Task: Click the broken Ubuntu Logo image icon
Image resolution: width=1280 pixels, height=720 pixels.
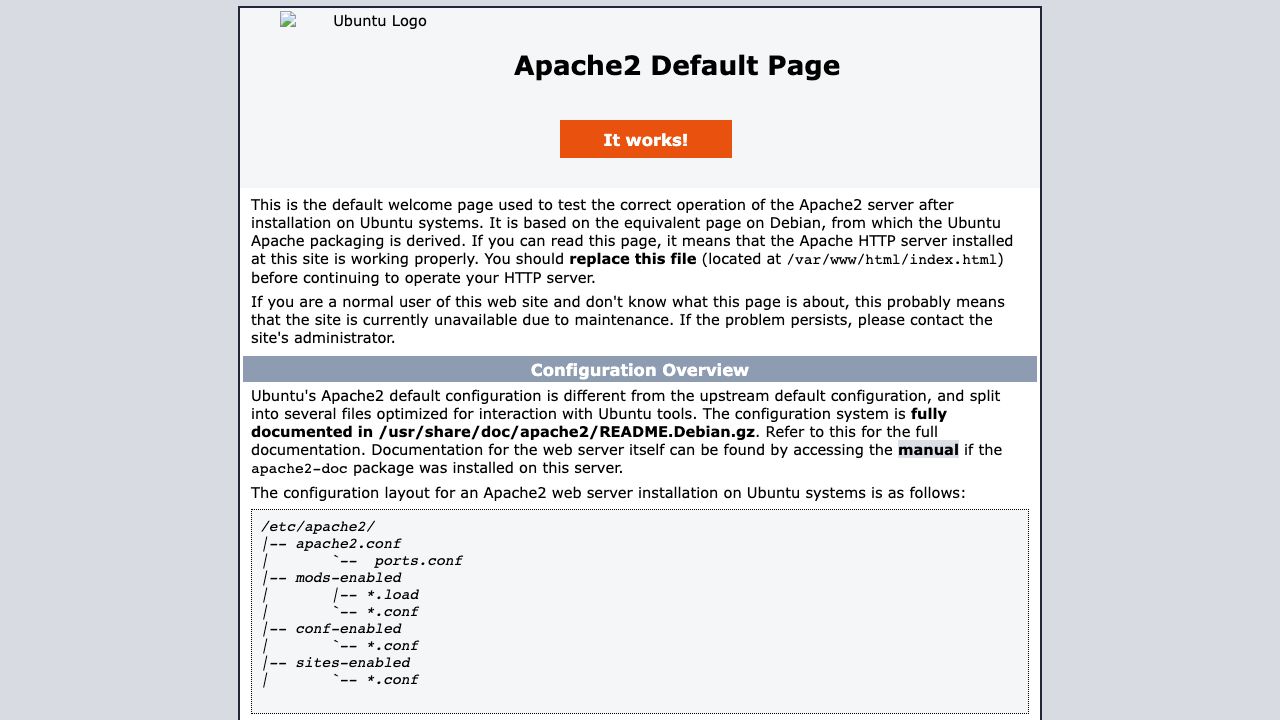Action: pyautogui.click(x=288, y=20)
